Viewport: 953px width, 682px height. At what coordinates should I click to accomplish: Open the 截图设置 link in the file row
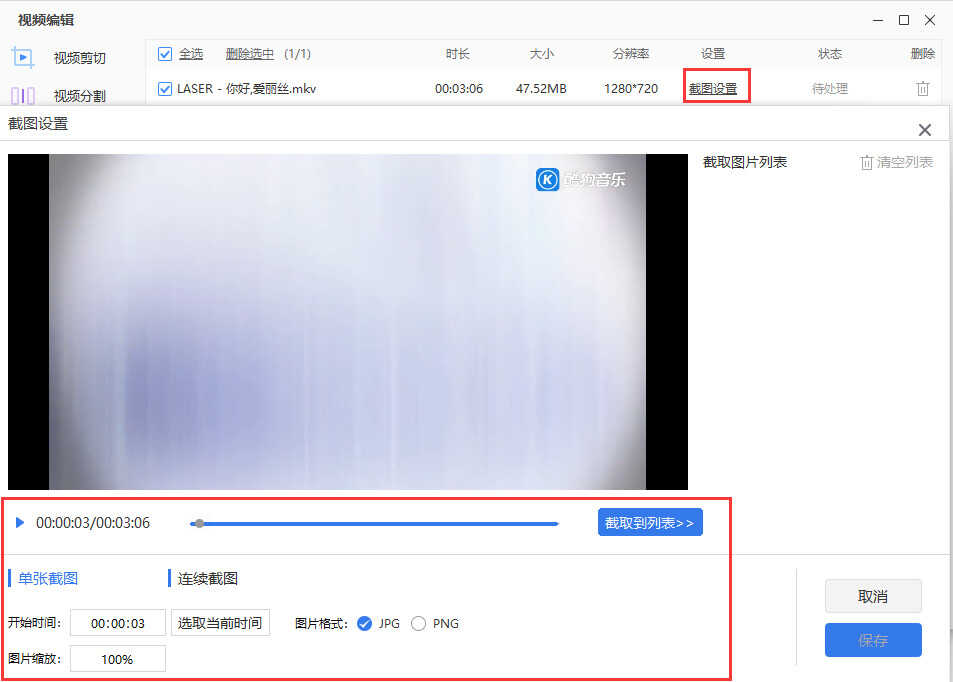[x=712, y=89]
